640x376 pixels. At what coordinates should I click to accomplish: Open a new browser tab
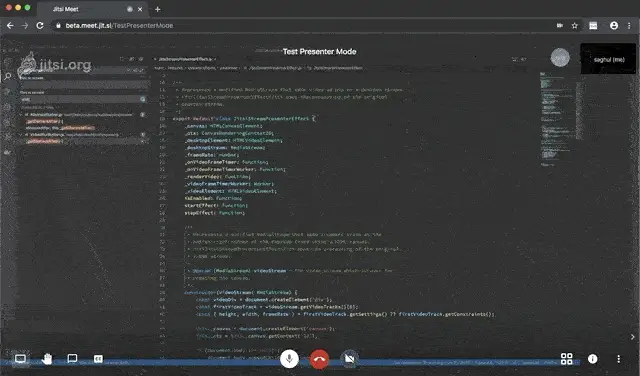(158, 9)
